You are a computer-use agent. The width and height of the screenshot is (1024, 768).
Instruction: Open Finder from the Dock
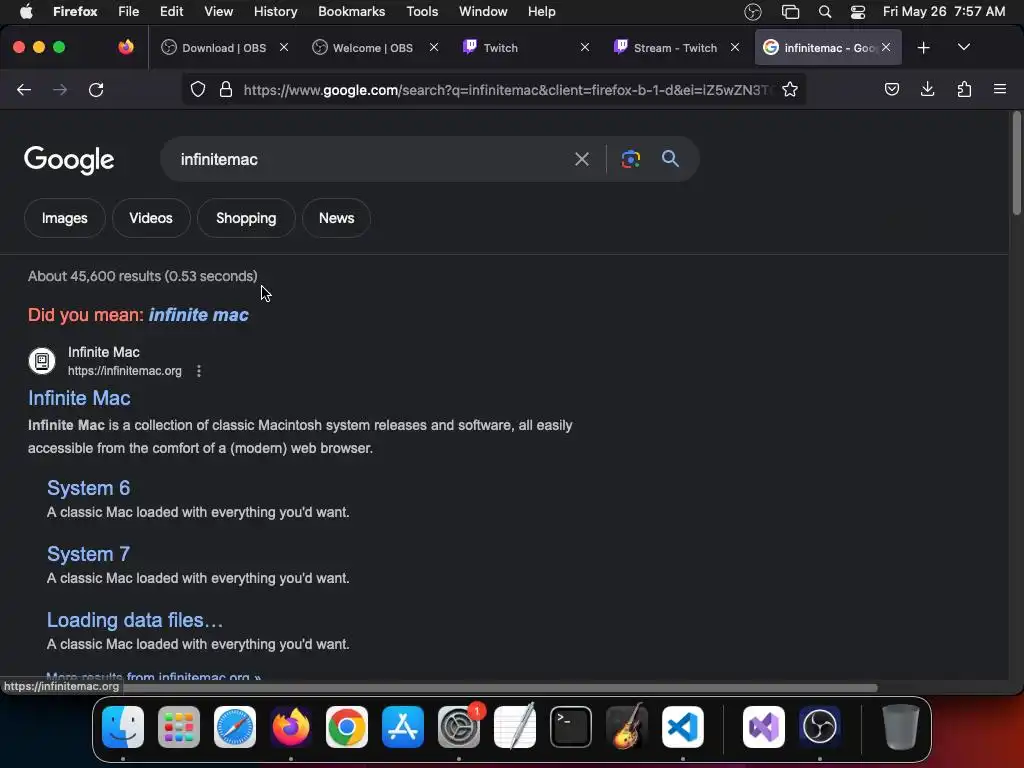tap(123, 727)
